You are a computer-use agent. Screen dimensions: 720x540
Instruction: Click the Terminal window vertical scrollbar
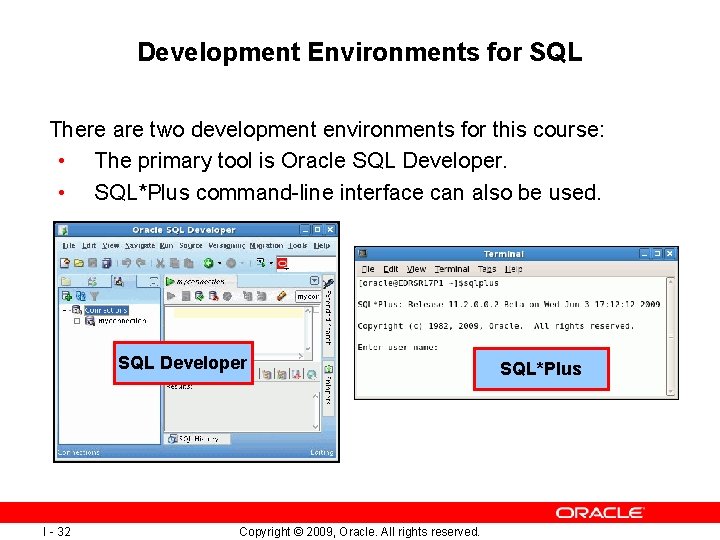pyautogui.click(x=671, y=336)
